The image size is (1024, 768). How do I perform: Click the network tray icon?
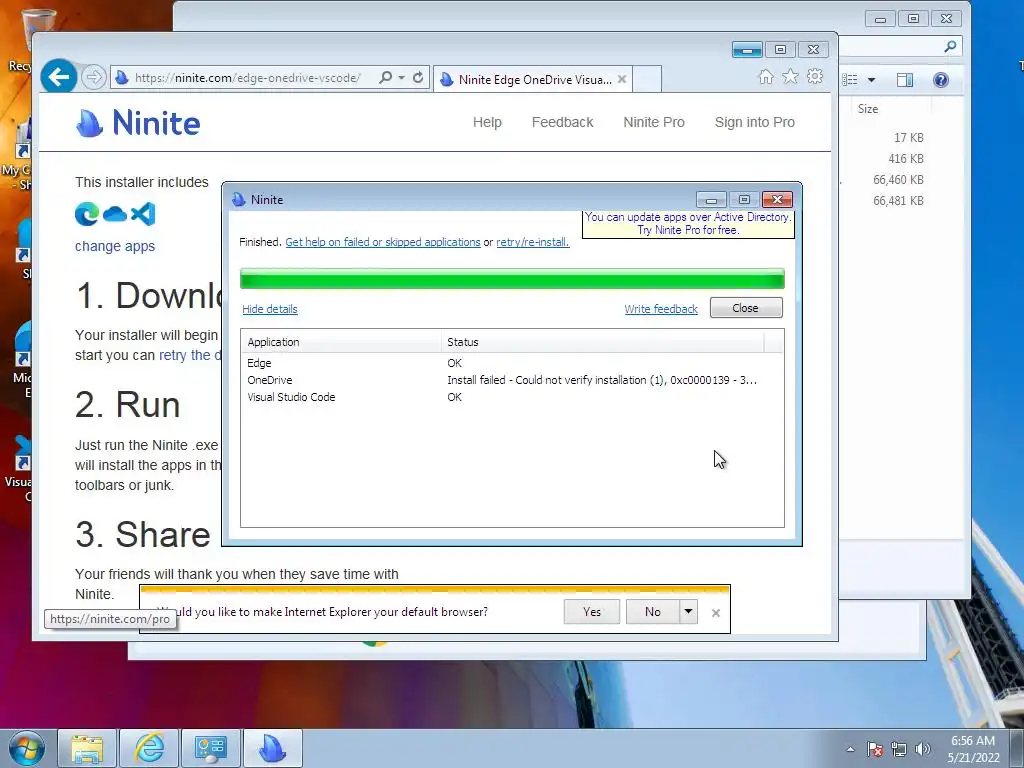899,749
